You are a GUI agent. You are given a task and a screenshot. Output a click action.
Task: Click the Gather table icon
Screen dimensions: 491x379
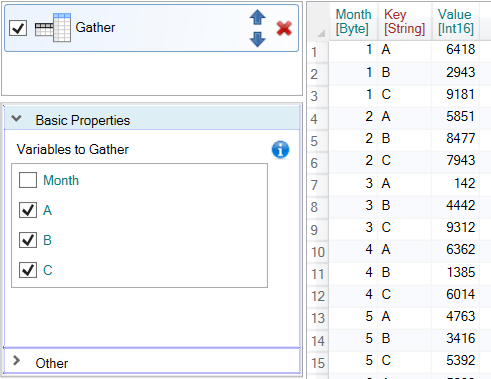pyautogui.click(x=53, y=27)
